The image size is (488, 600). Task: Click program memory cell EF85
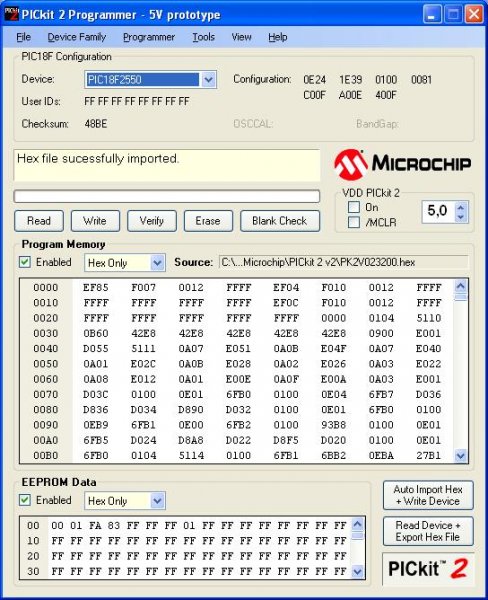point(96,288)
